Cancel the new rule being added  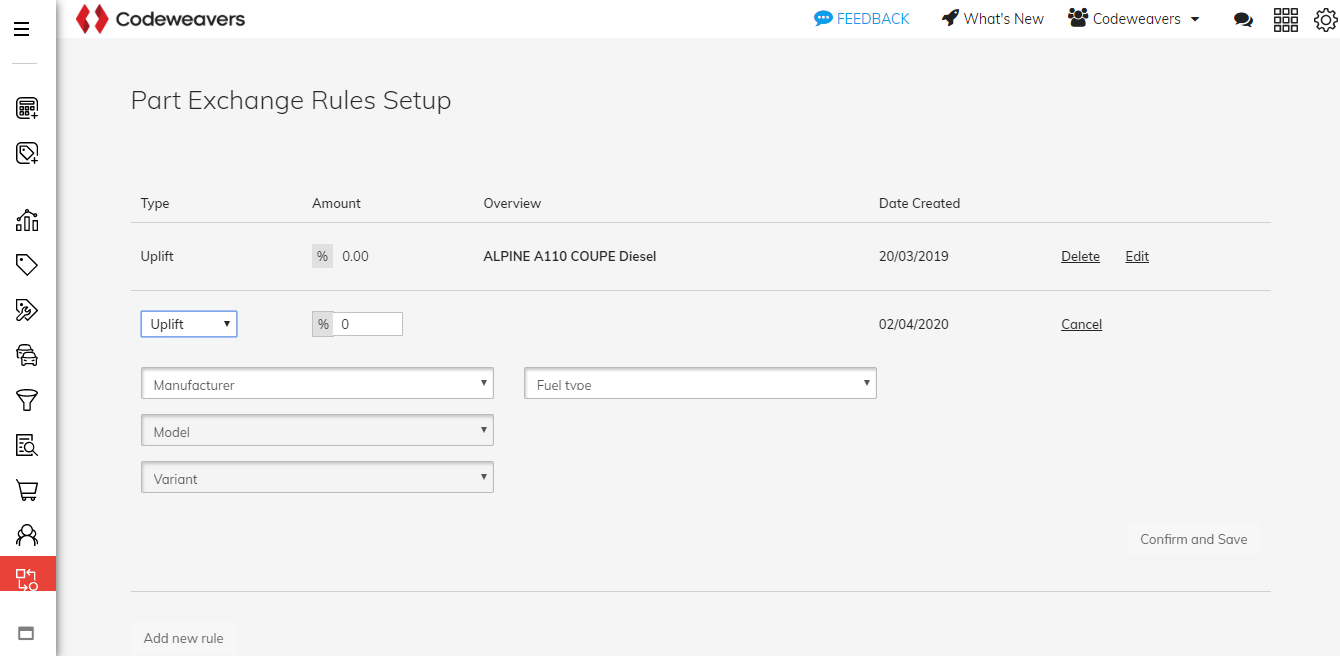coord(1081,324)
